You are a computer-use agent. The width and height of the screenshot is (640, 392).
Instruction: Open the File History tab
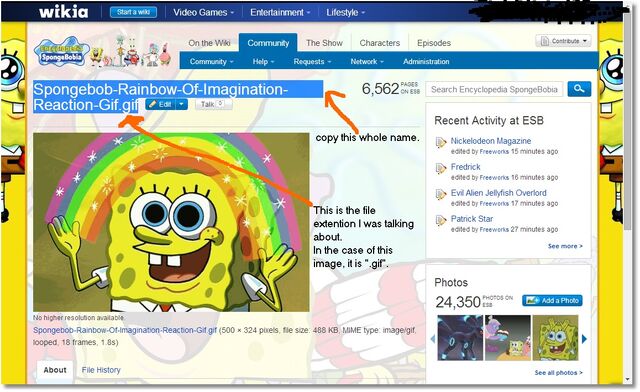[101, 370]
